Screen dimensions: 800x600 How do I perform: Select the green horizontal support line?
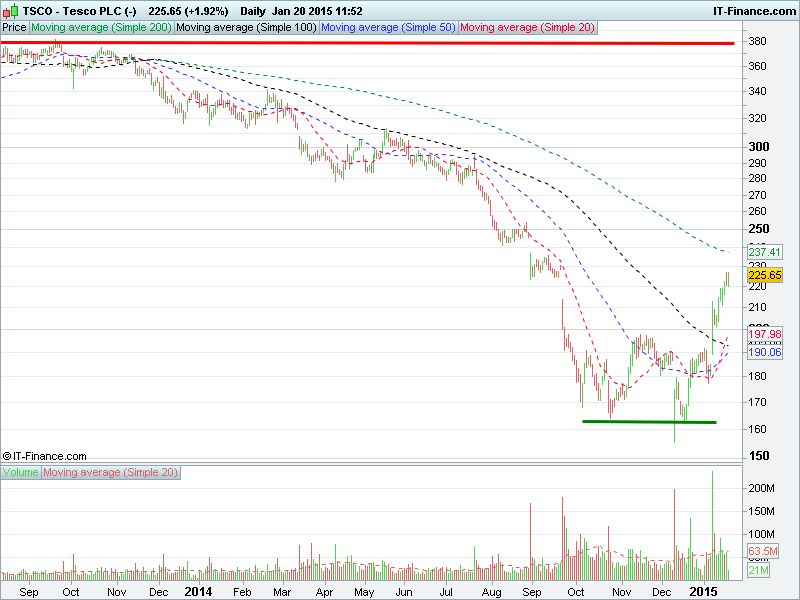point(649,421)
